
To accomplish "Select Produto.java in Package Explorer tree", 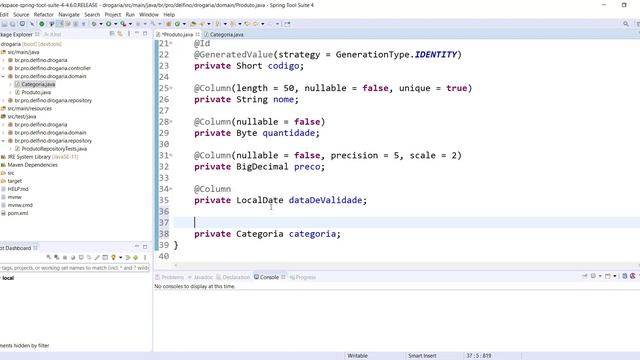I will (x=36, y=92).
